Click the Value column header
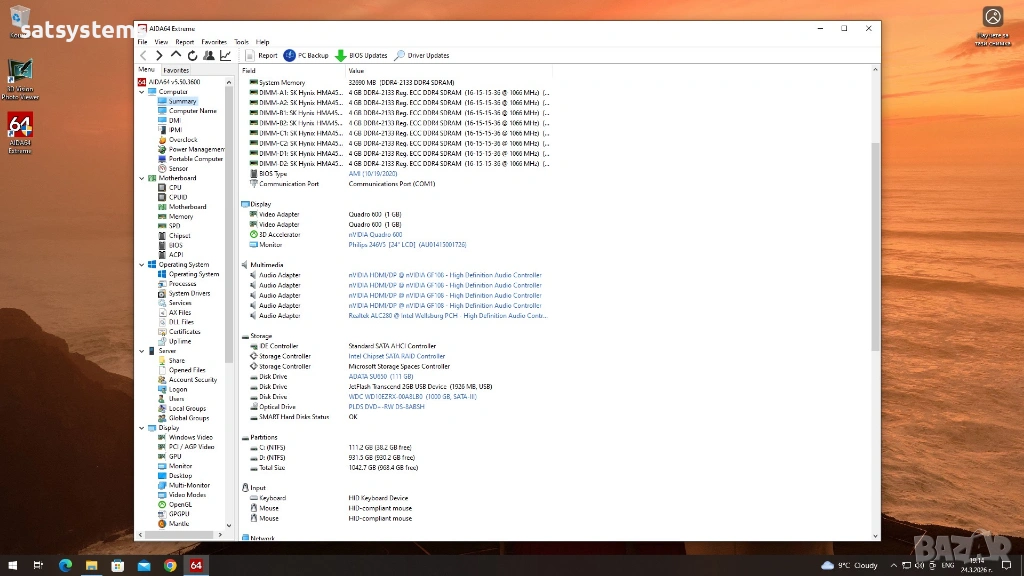Screen dimensions: 1024x576 357,71
